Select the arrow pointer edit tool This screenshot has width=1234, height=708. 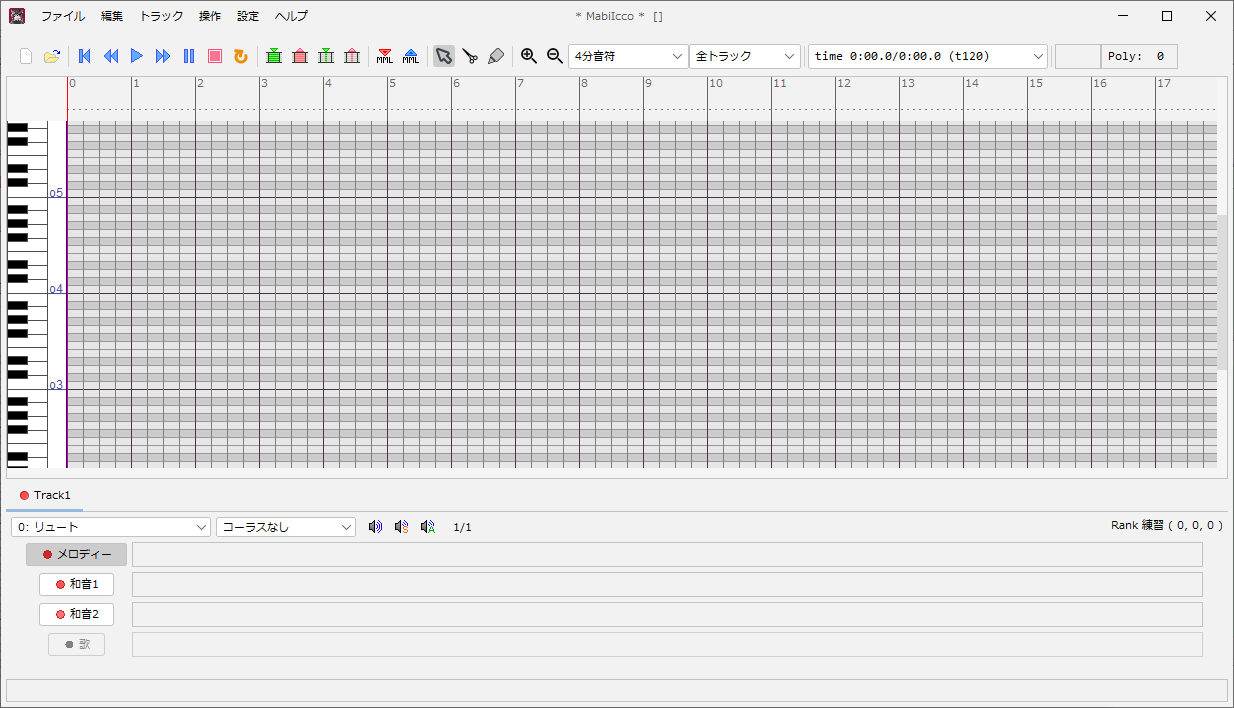click(444, 56)
